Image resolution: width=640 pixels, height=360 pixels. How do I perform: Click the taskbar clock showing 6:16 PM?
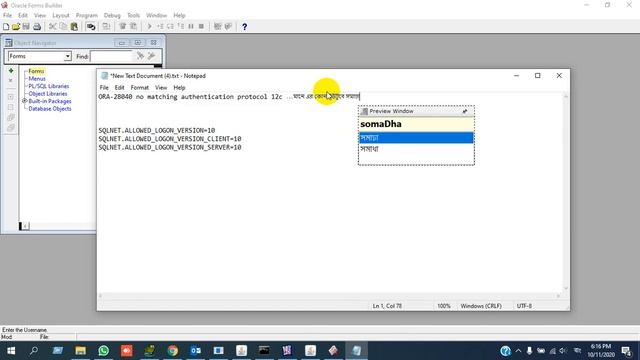(601, 350)
